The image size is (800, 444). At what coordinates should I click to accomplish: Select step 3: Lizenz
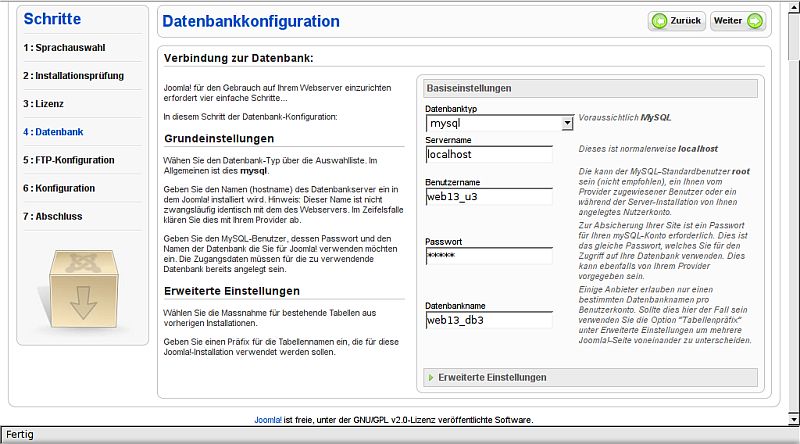(x=43, y=104)
